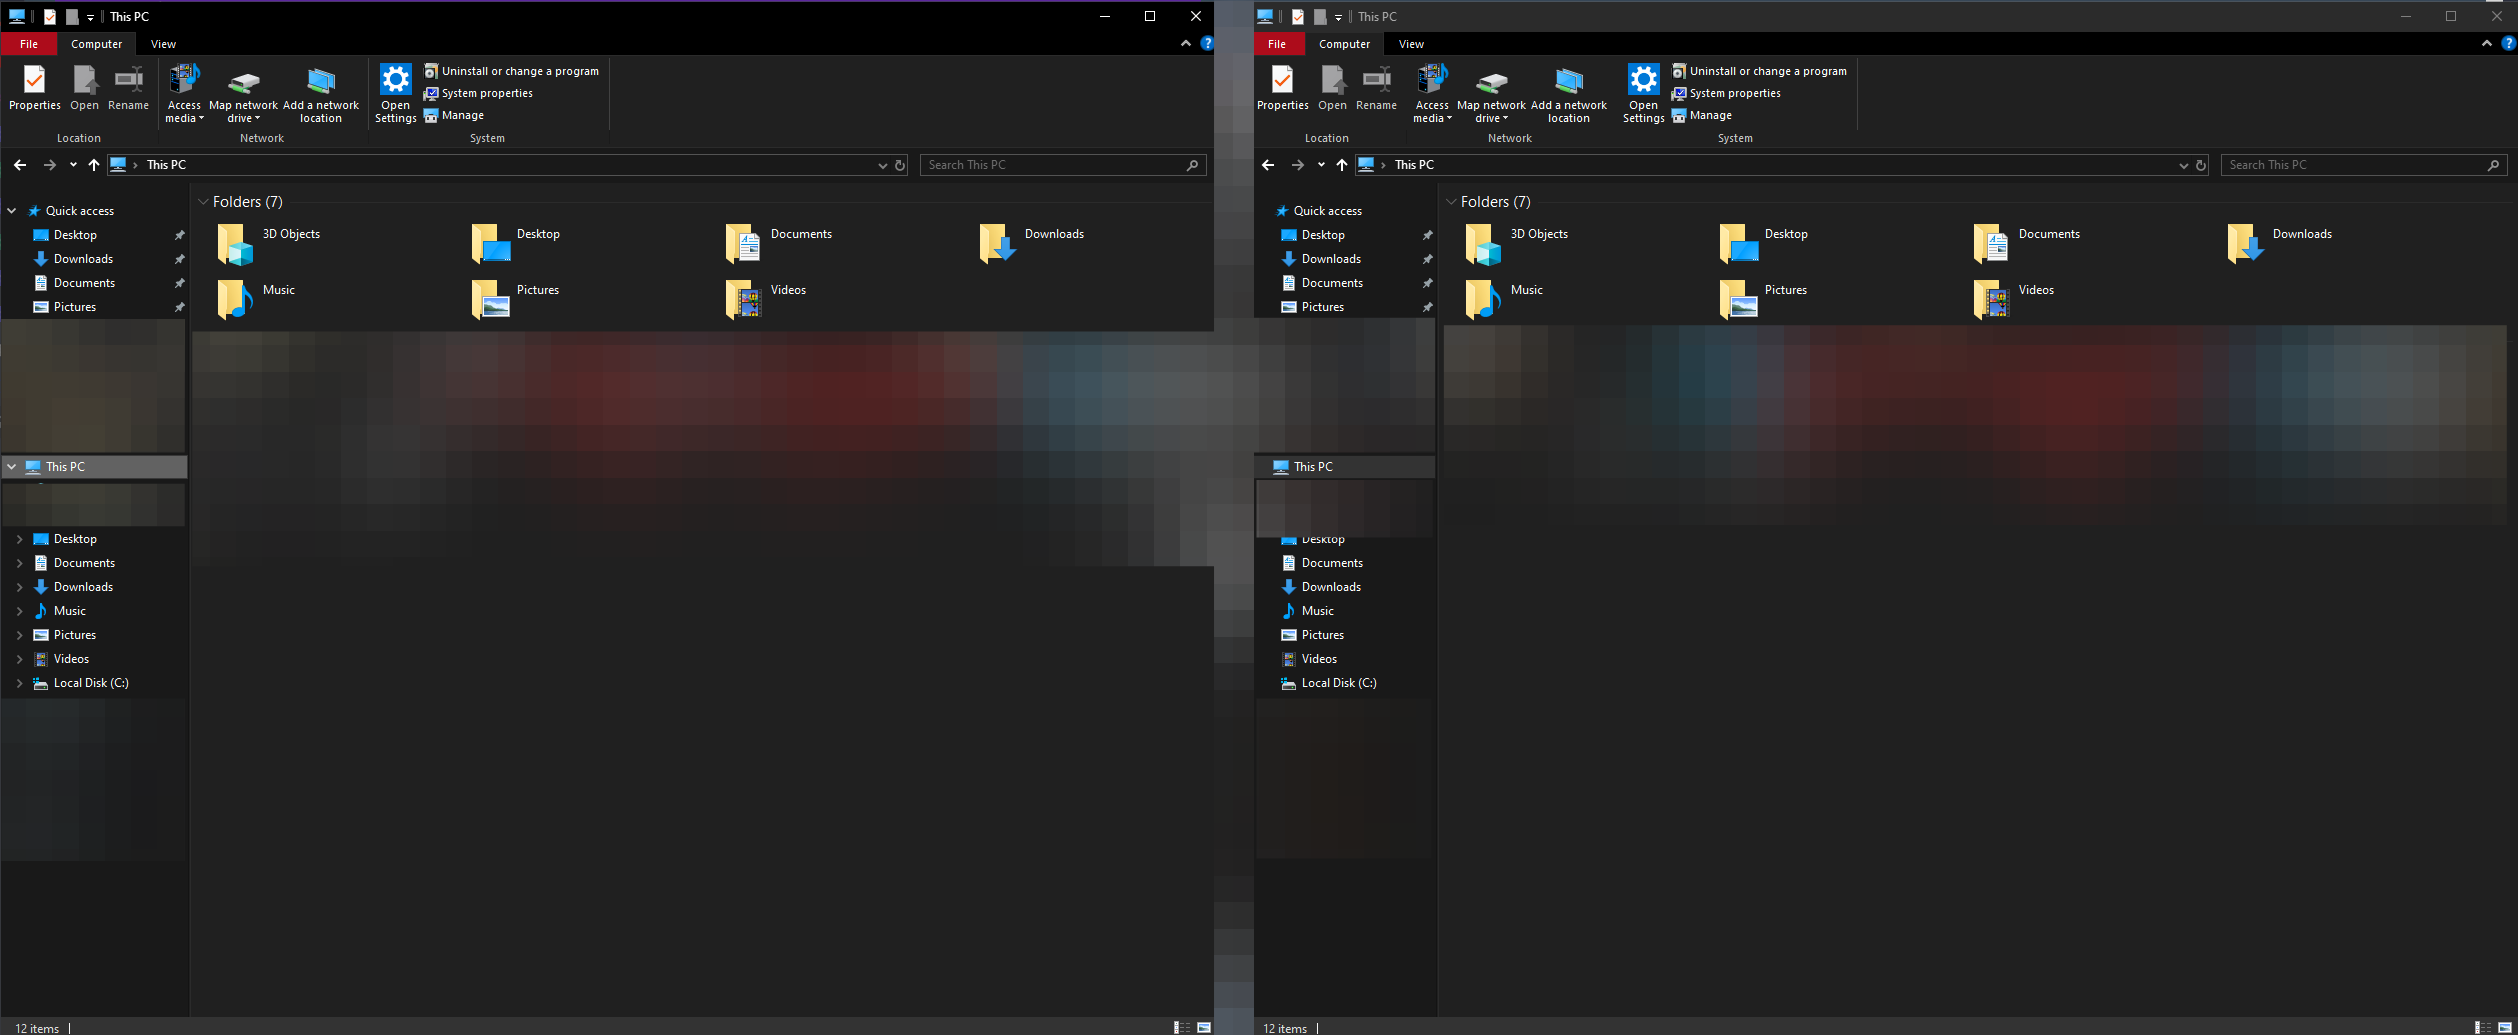
Task: Click Uninstall or change a program in right window
Action: coord(1767,71)
